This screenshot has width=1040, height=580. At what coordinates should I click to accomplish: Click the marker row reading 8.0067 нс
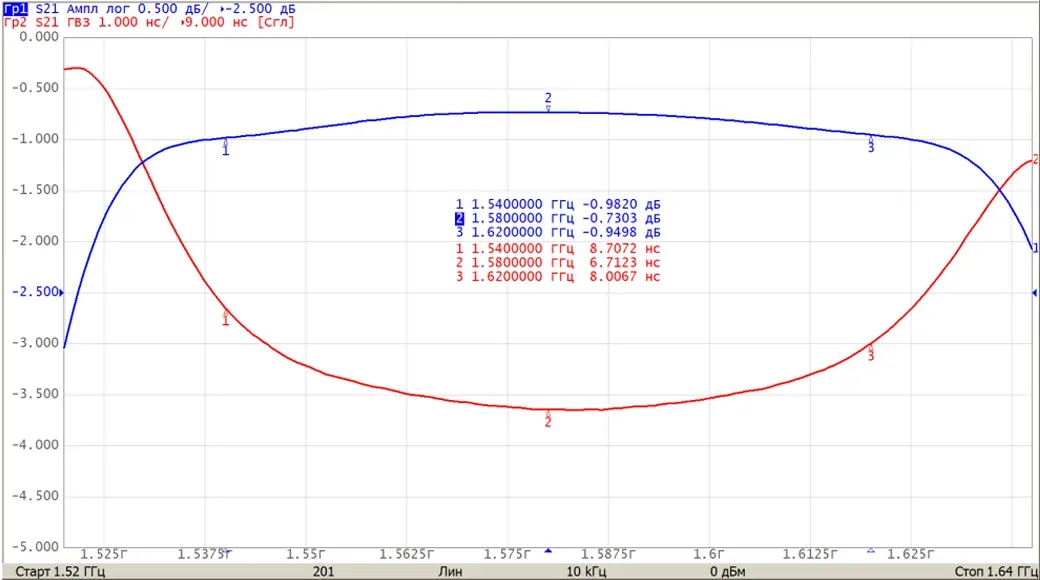(x=558, y=277)
